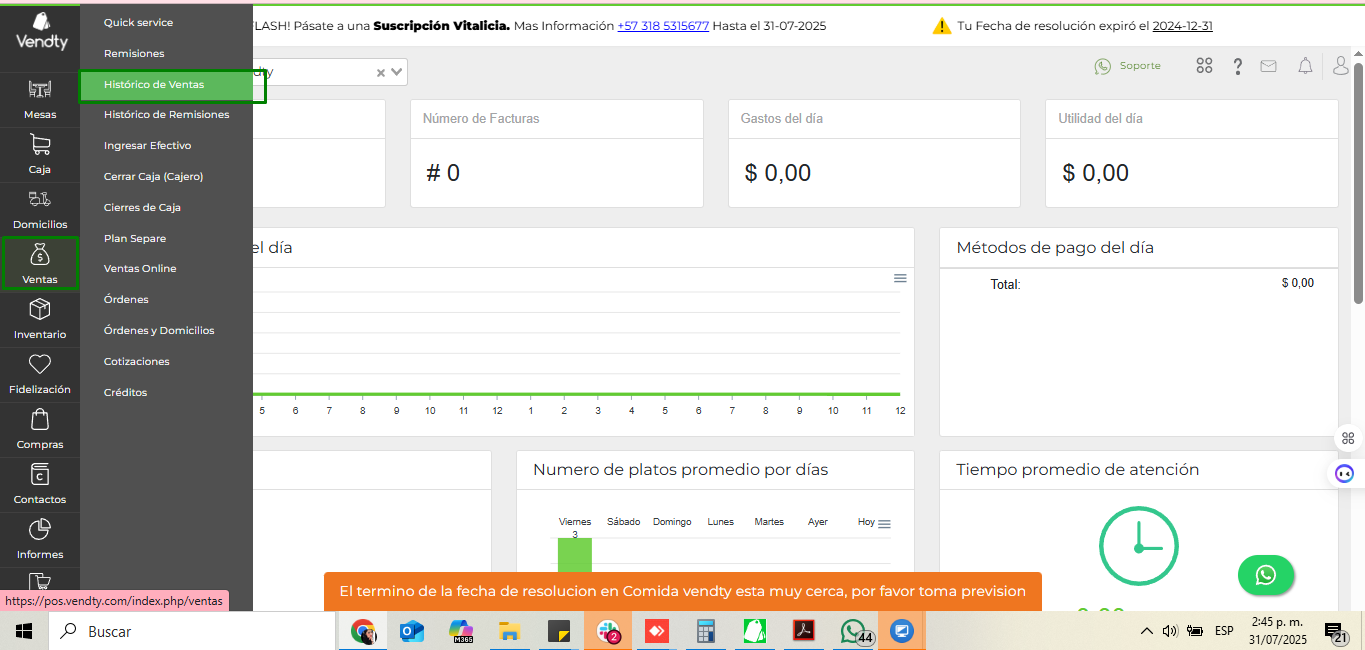Open Chrome from the taskbar
Screen dimensions: 1365x650
point(363,631)
